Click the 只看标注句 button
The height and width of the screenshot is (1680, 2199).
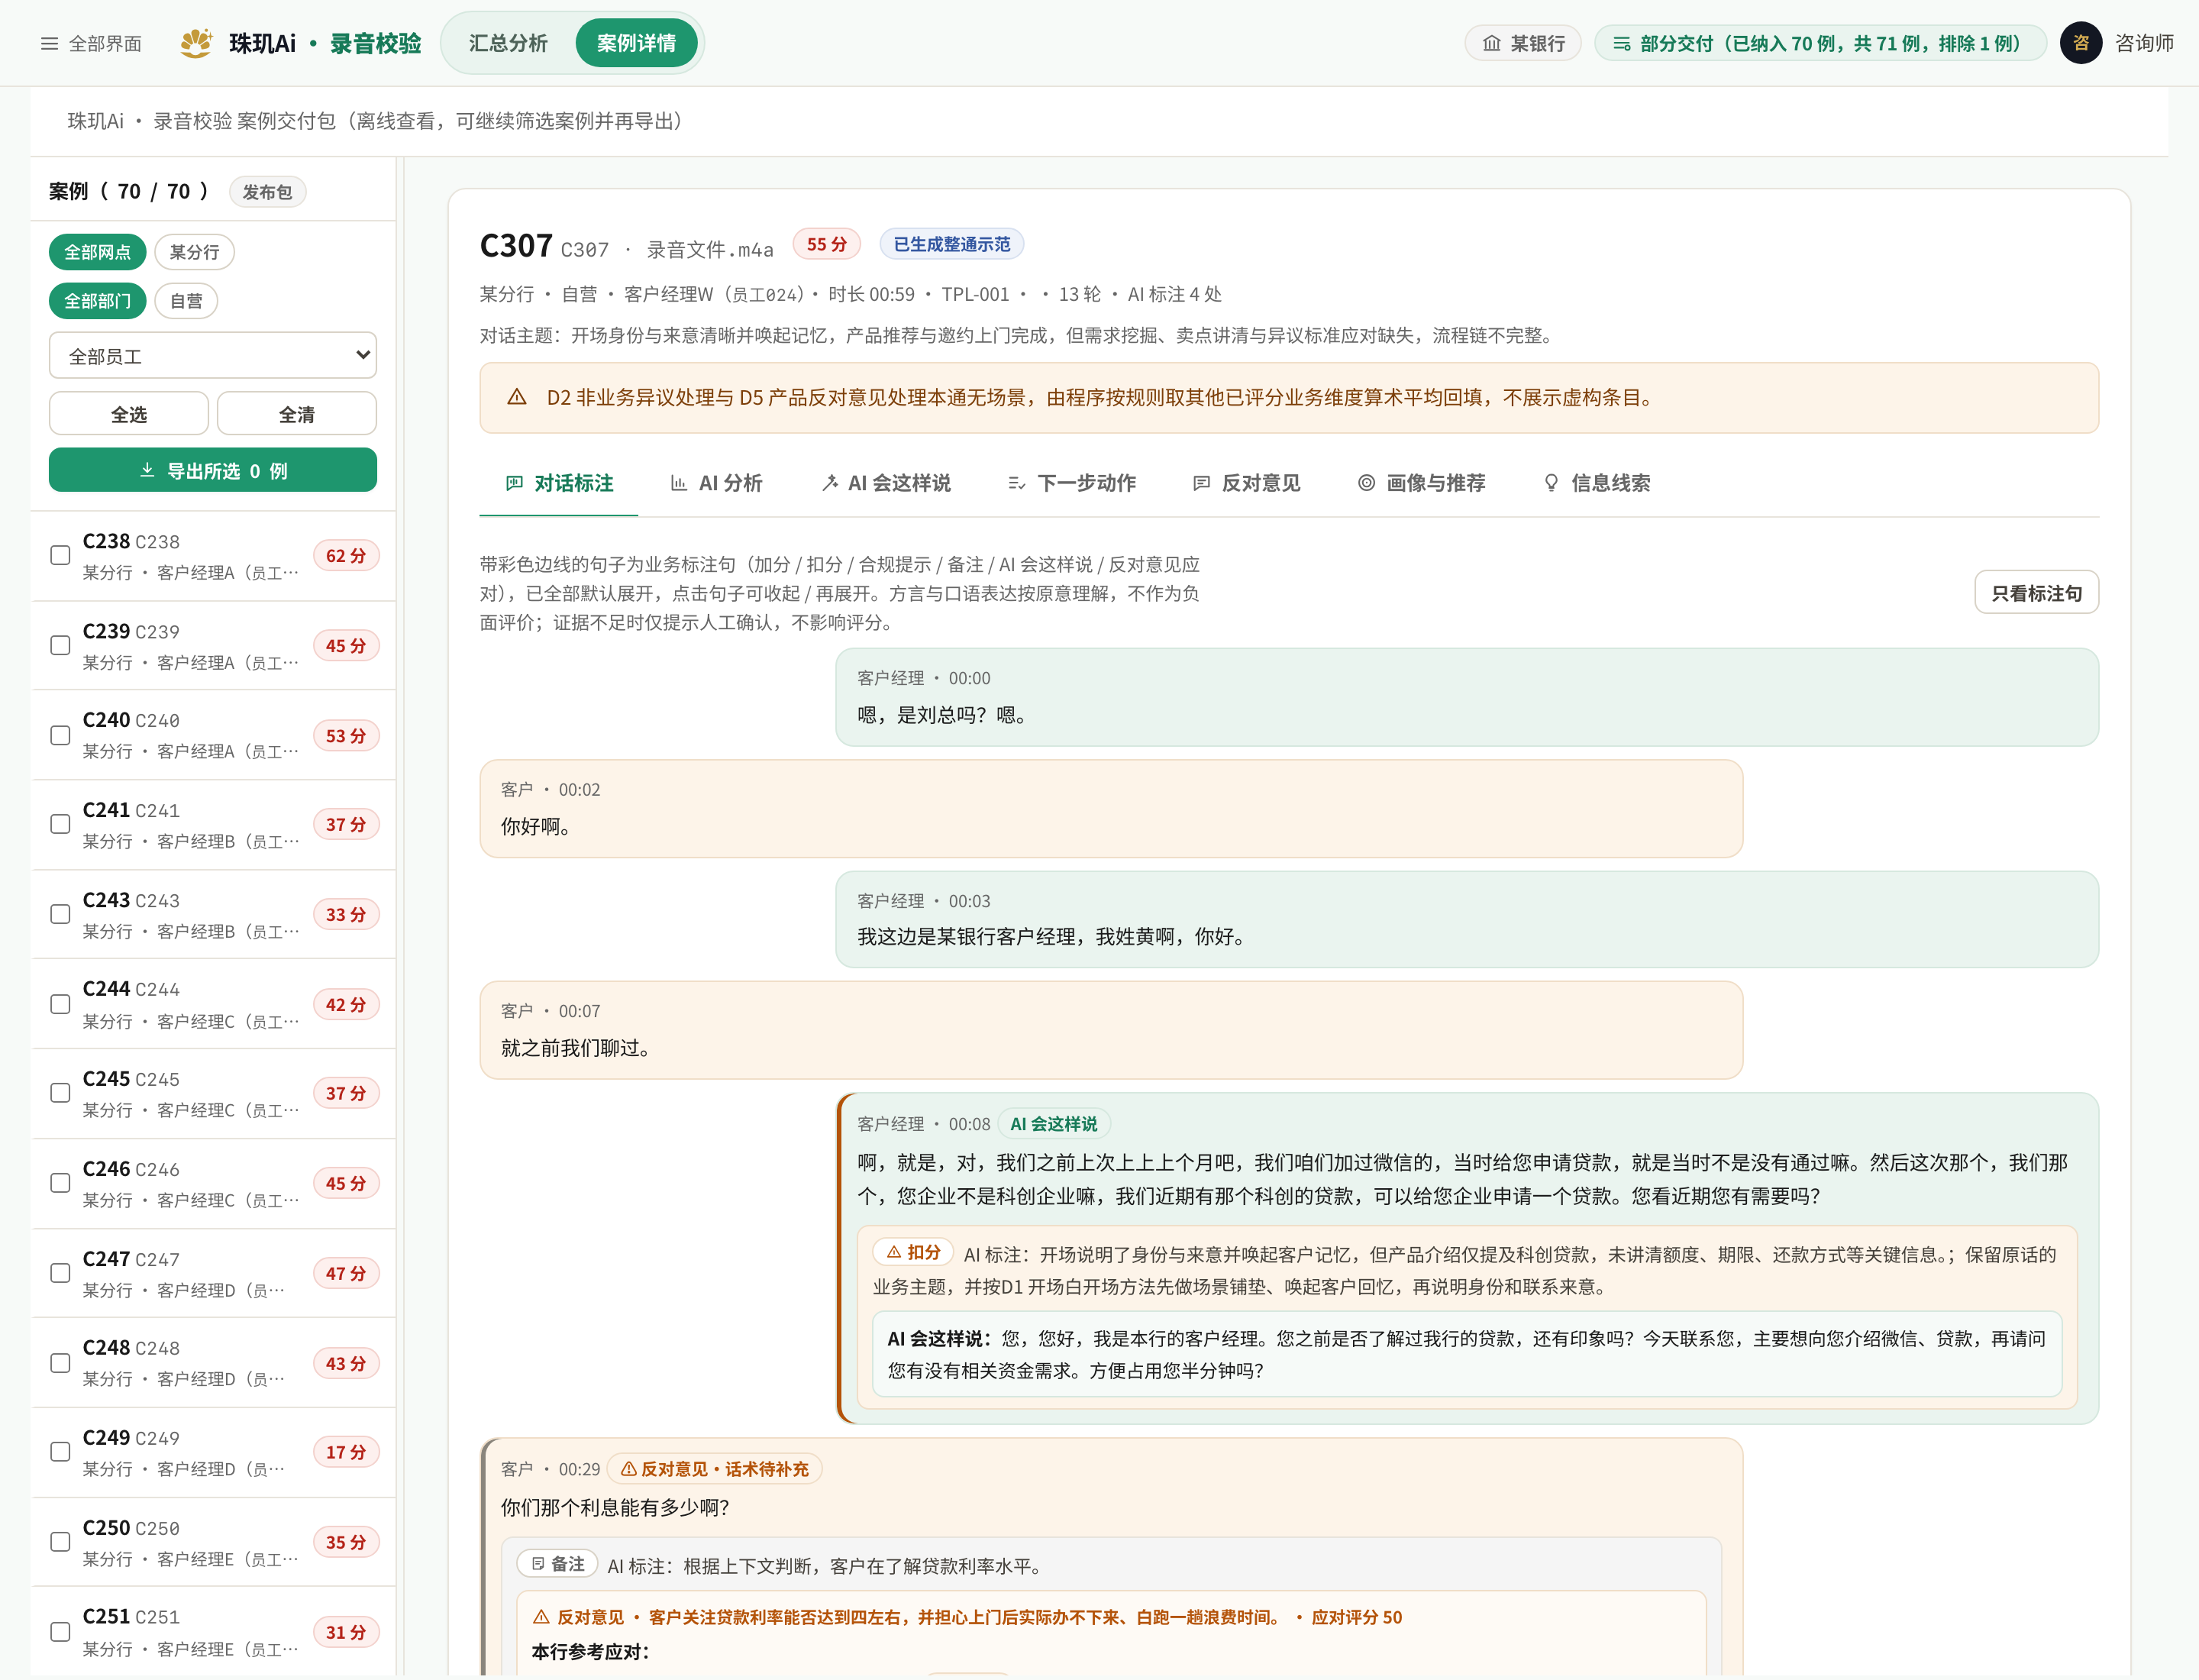point(2036,593)
